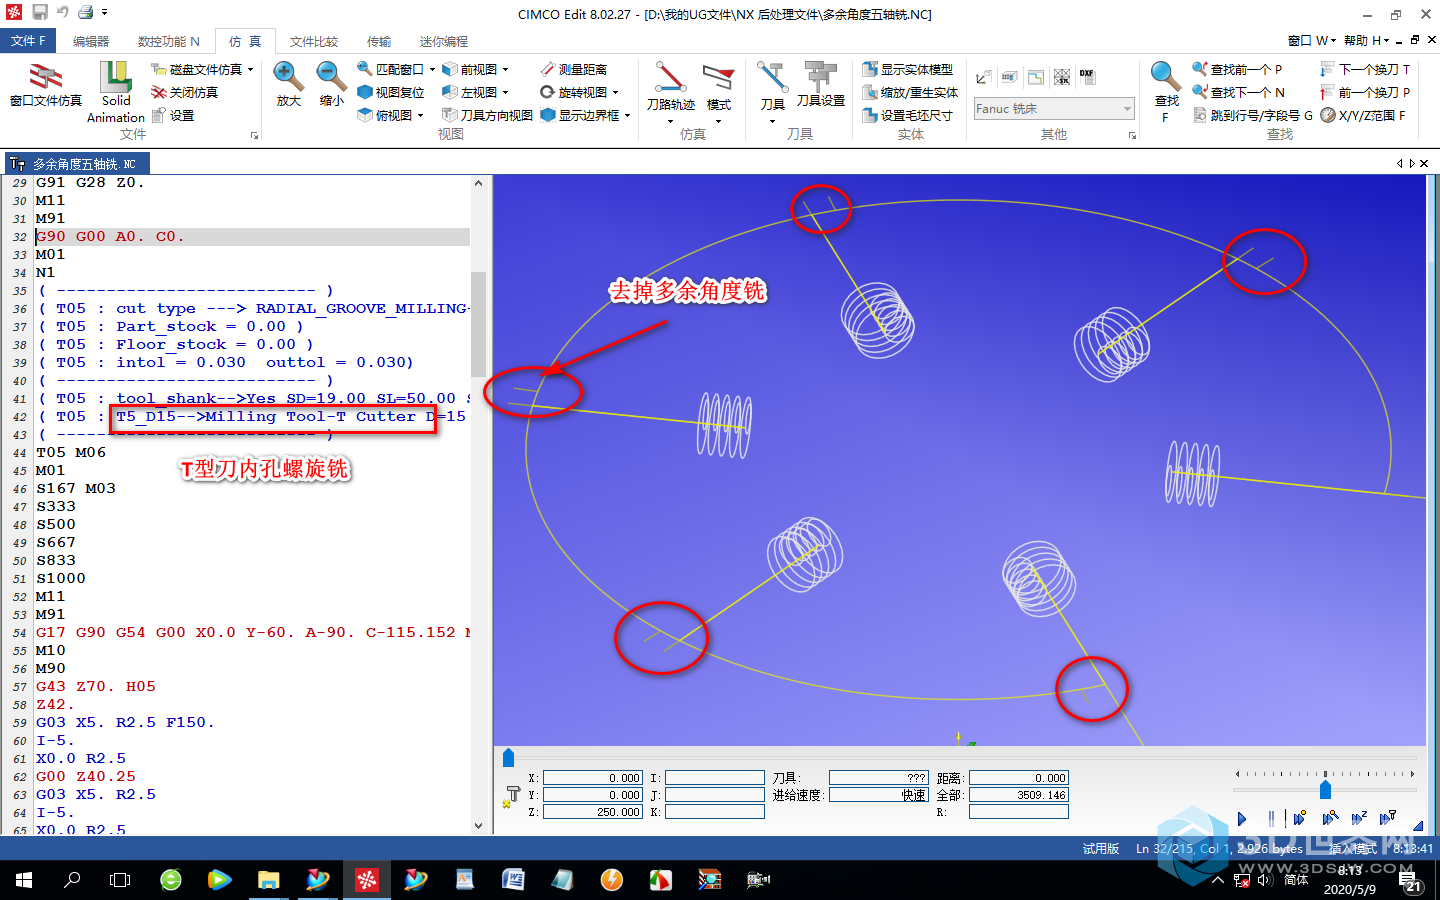This screenshot has width=1440, height=900.
Task: Click 缩放/重生实体 zoom regenerate solid
Action: (910, 92)
